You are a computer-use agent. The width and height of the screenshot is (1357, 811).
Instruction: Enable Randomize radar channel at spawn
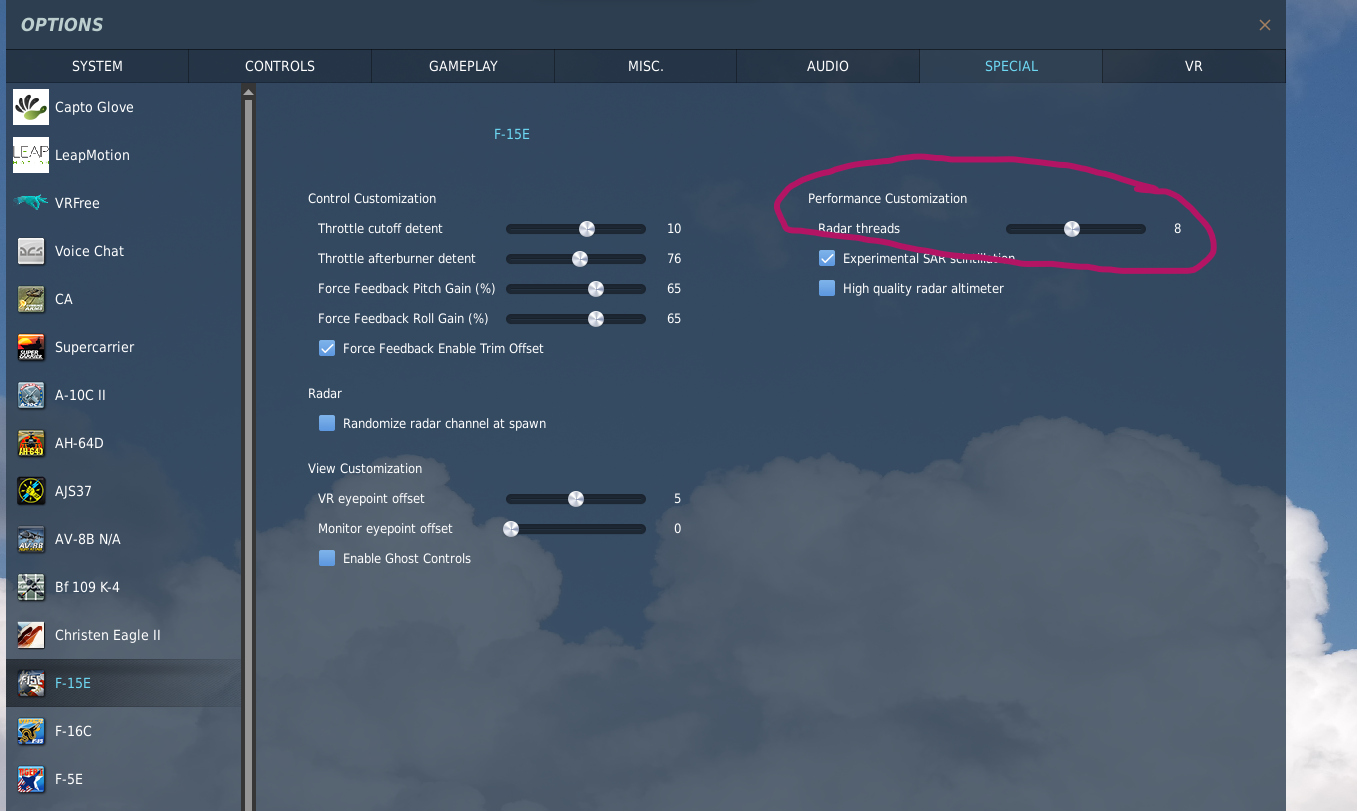(326, 423)
